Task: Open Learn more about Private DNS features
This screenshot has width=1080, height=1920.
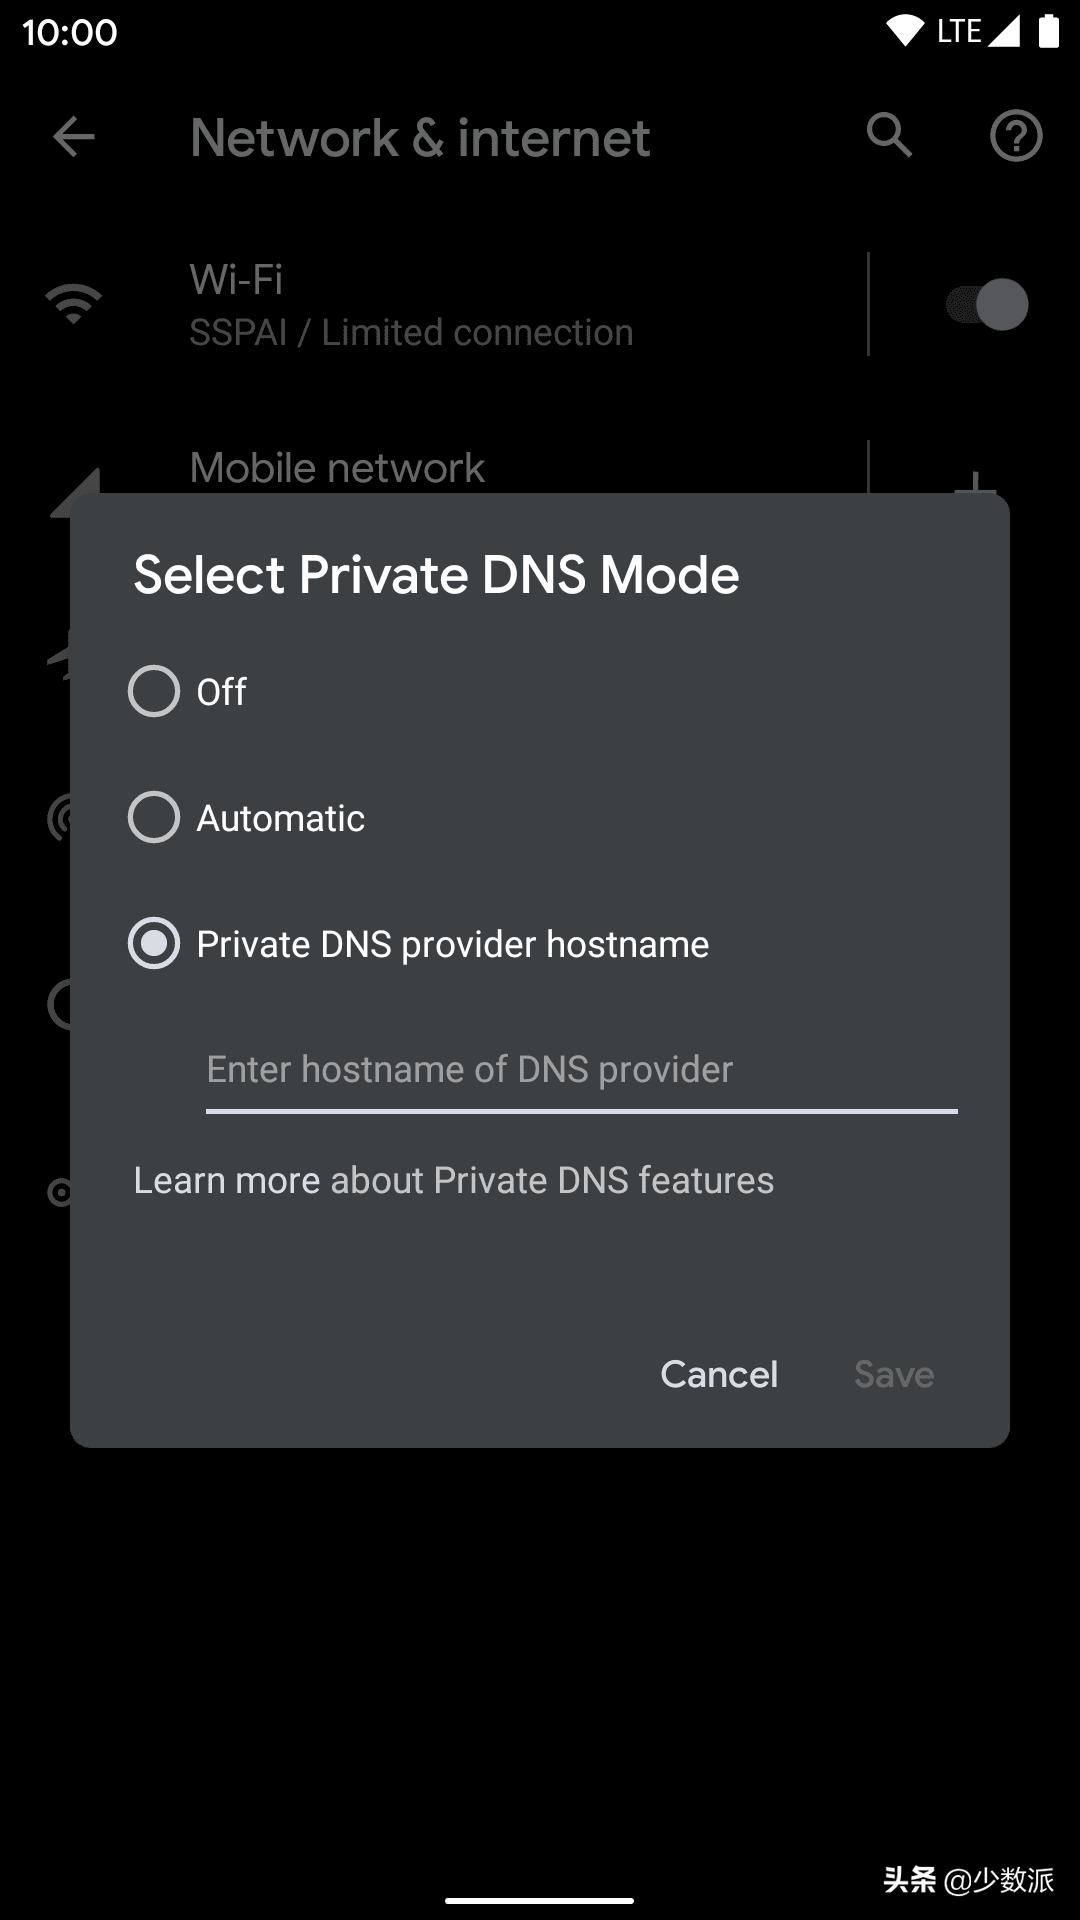Action: tap(453, 1181)
